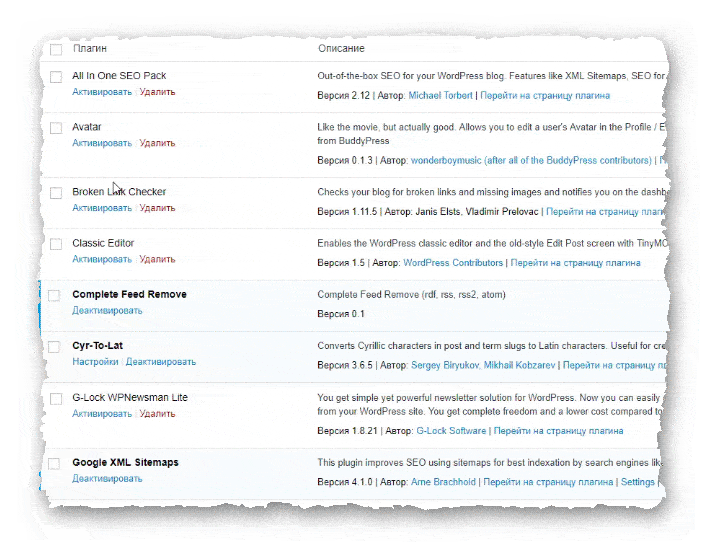
Task: Activate All In One SEO Pack via Активировать
Action: (102, 92)
